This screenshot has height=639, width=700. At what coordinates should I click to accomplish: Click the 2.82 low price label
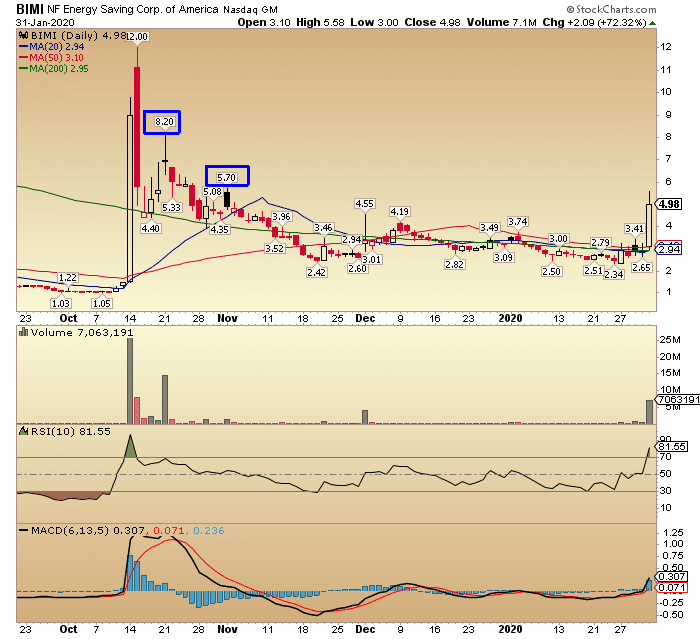[454, 264]
